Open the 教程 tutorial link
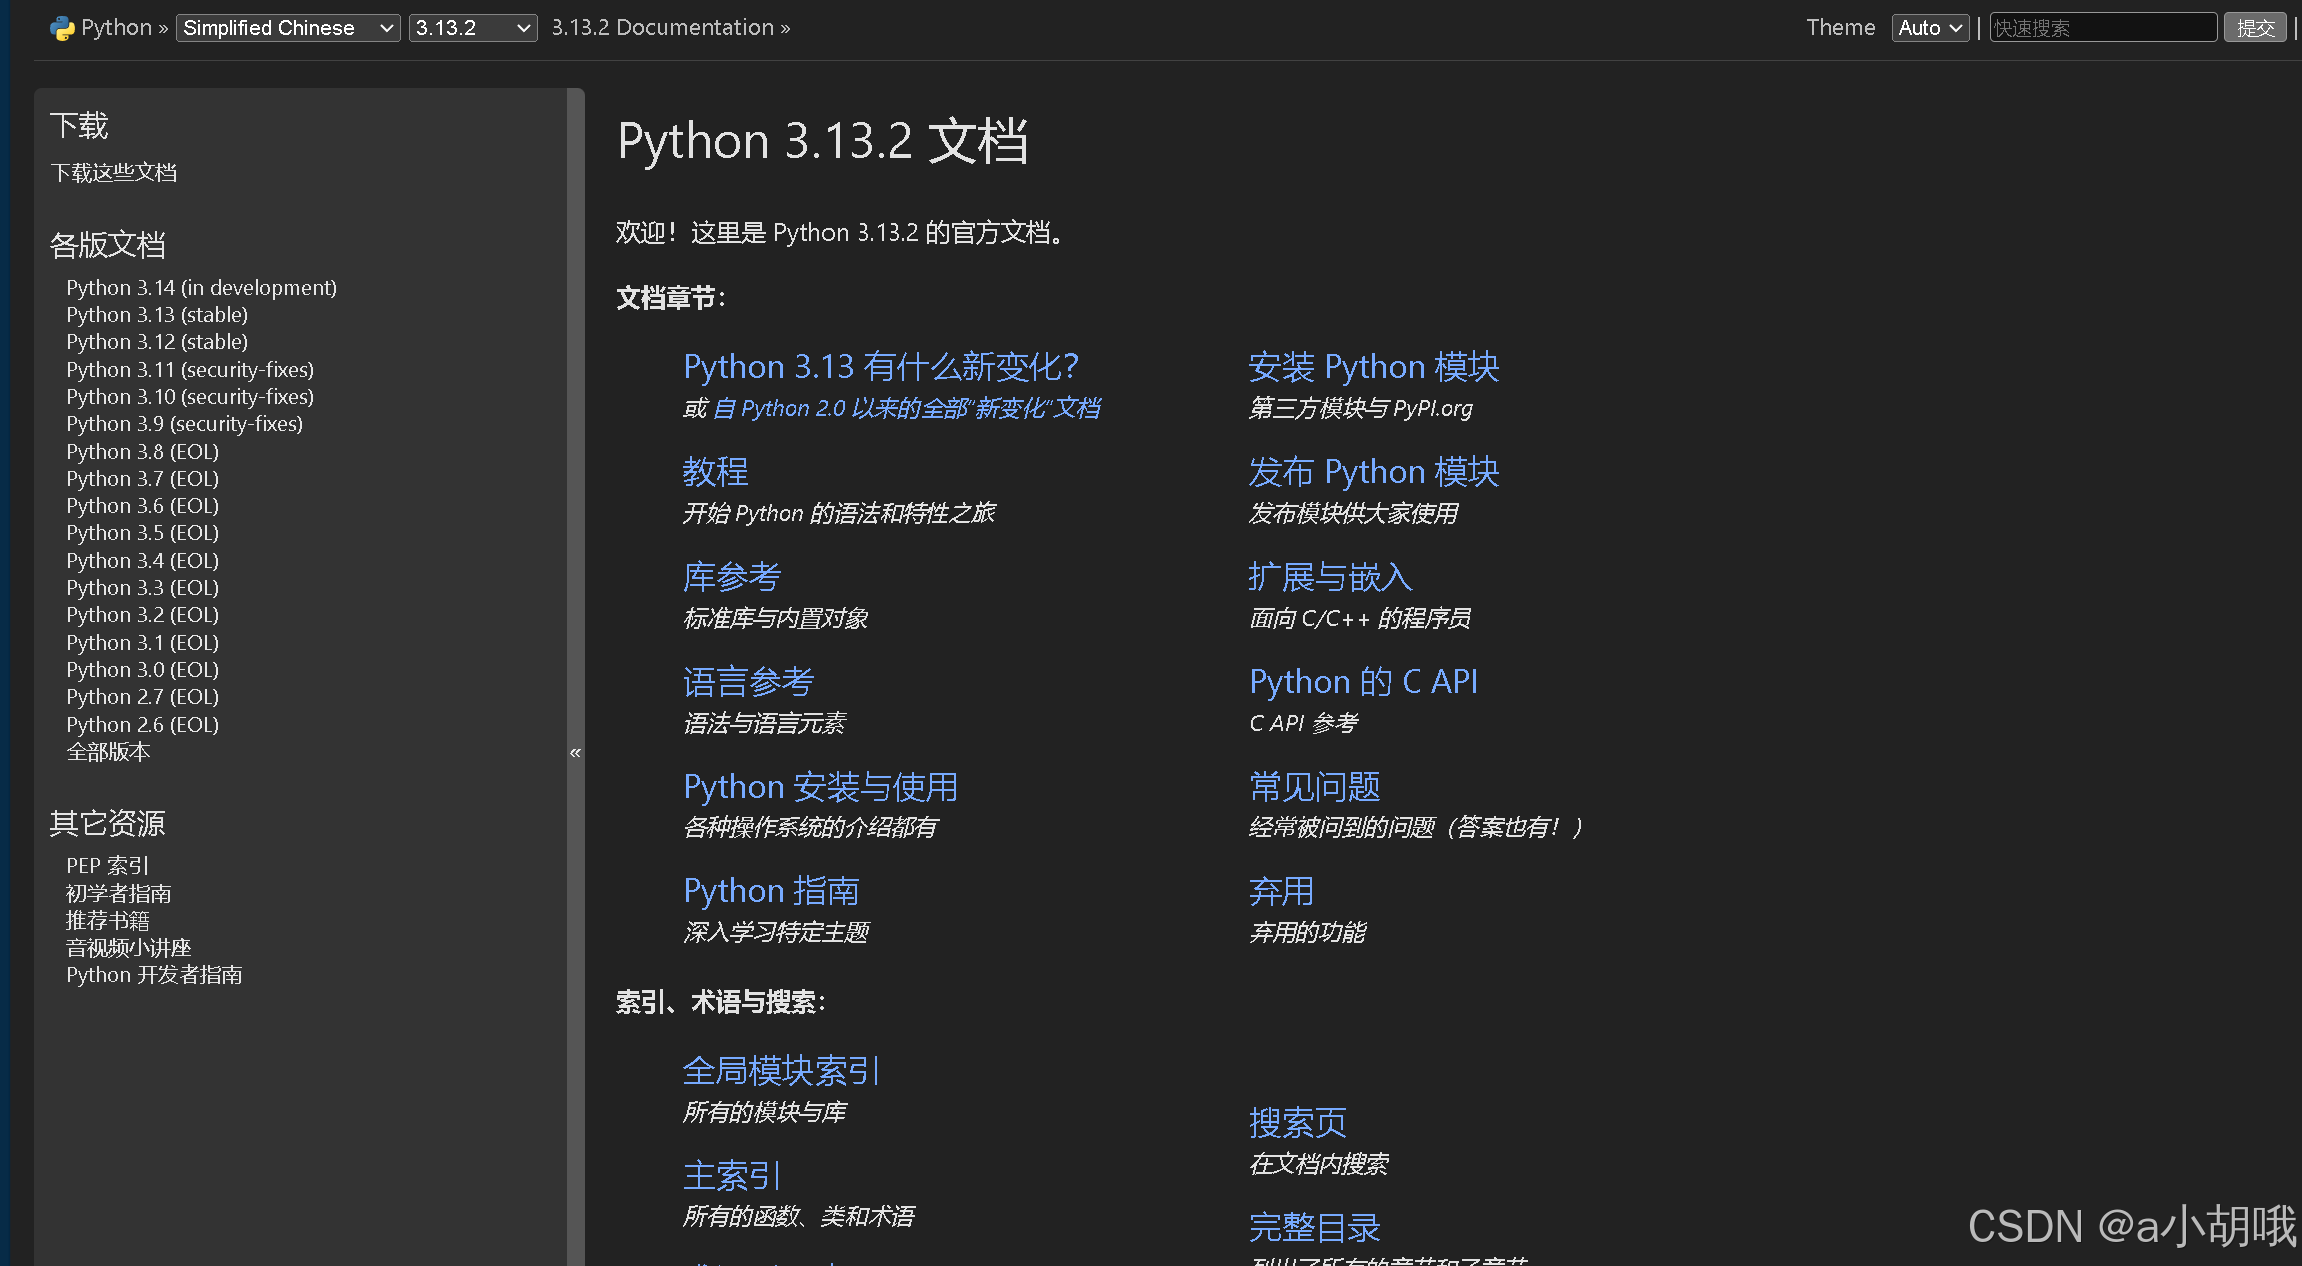Screen dimensions: 2302x1266 point(716,472)
